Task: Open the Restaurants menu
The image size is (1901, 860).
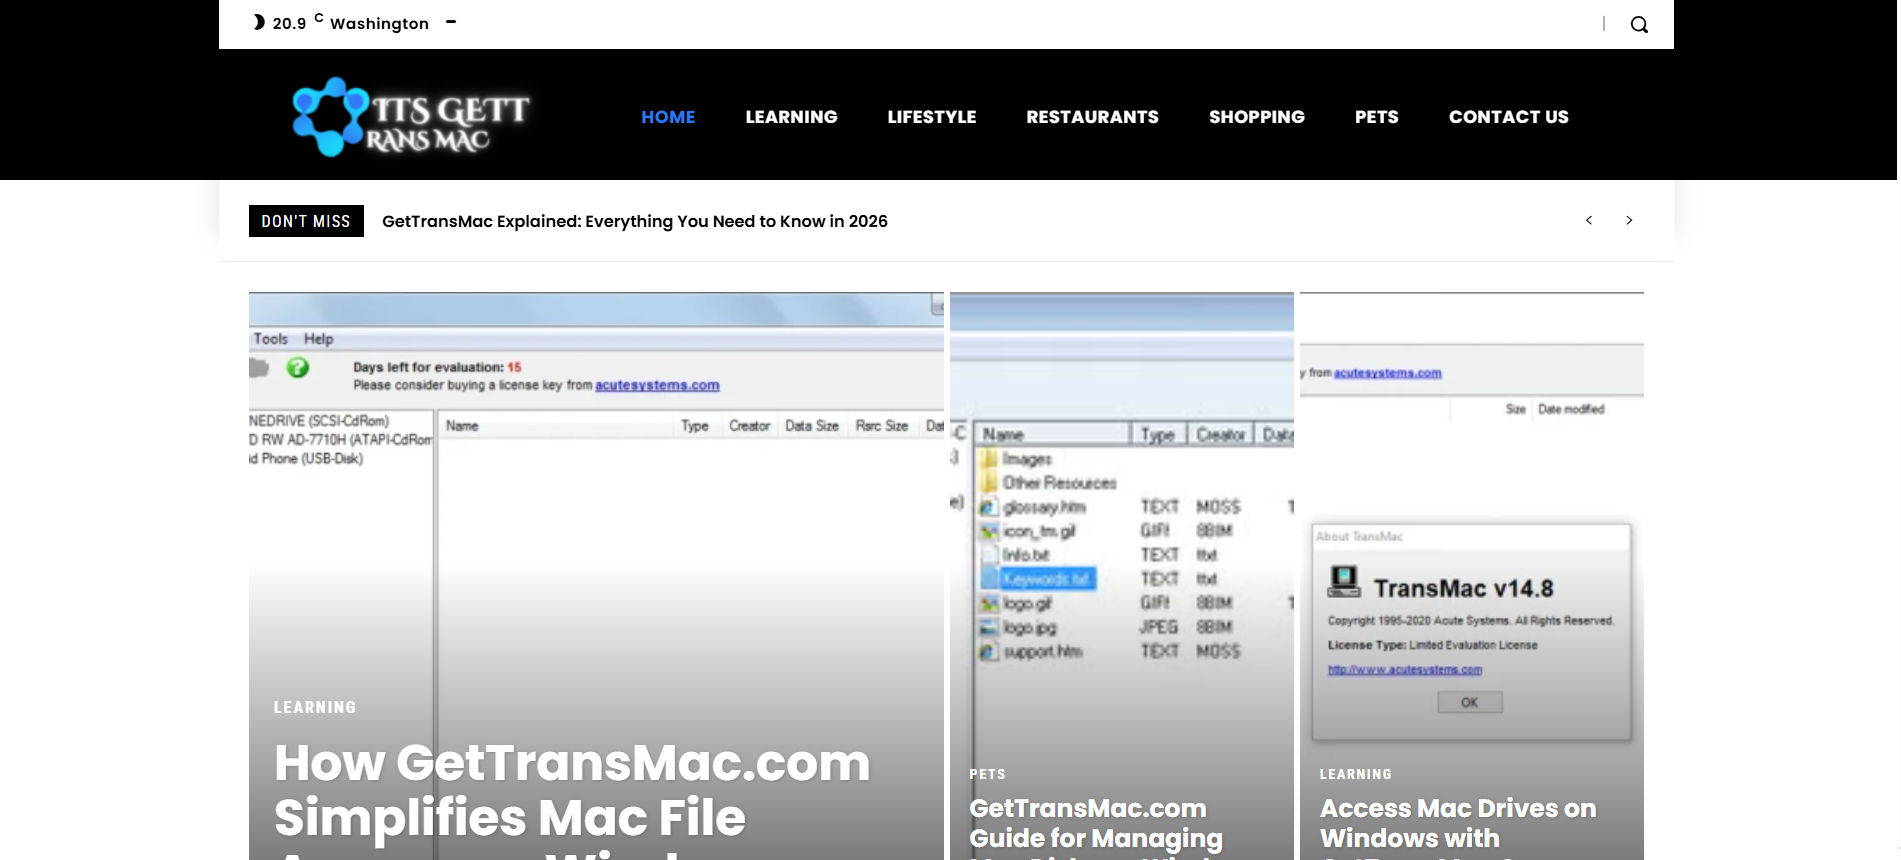Action: click(1092, 117)
